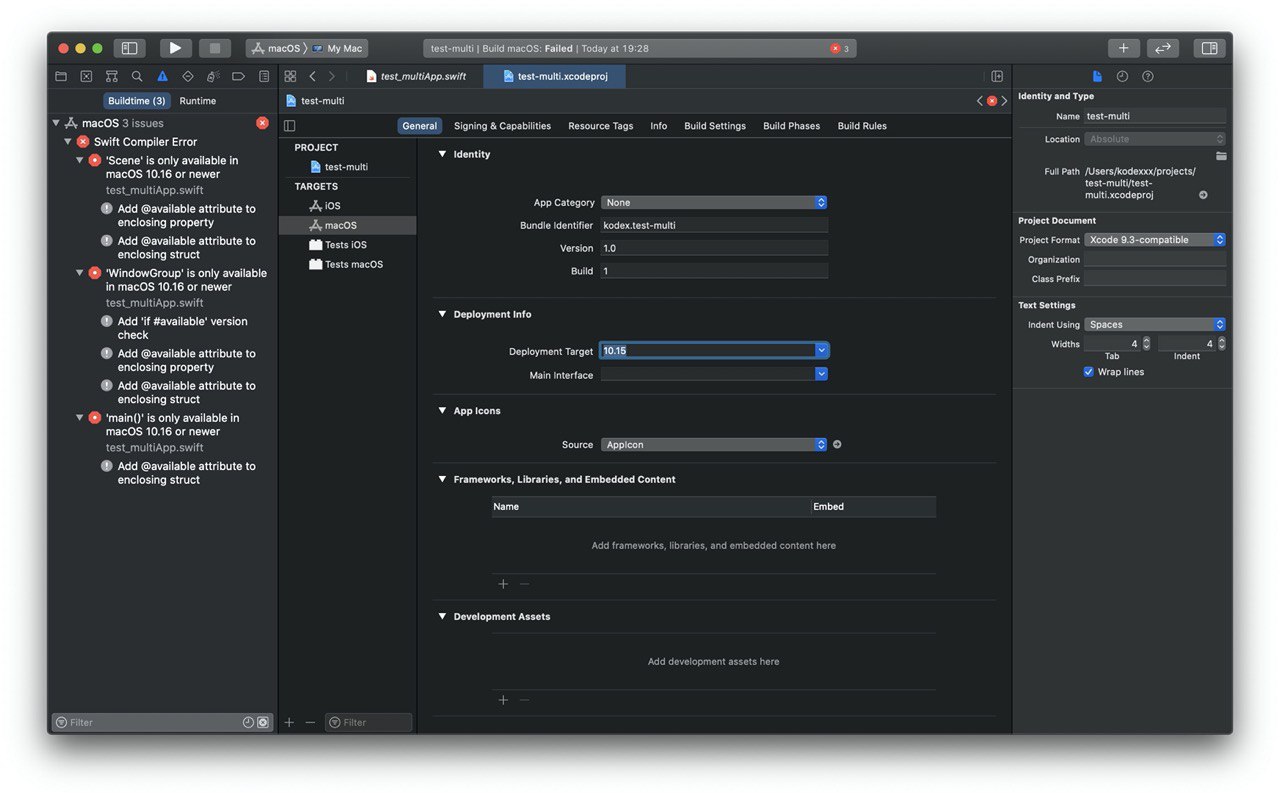Select the test-multi.xcodeproj tab

(x=557, y=76)
